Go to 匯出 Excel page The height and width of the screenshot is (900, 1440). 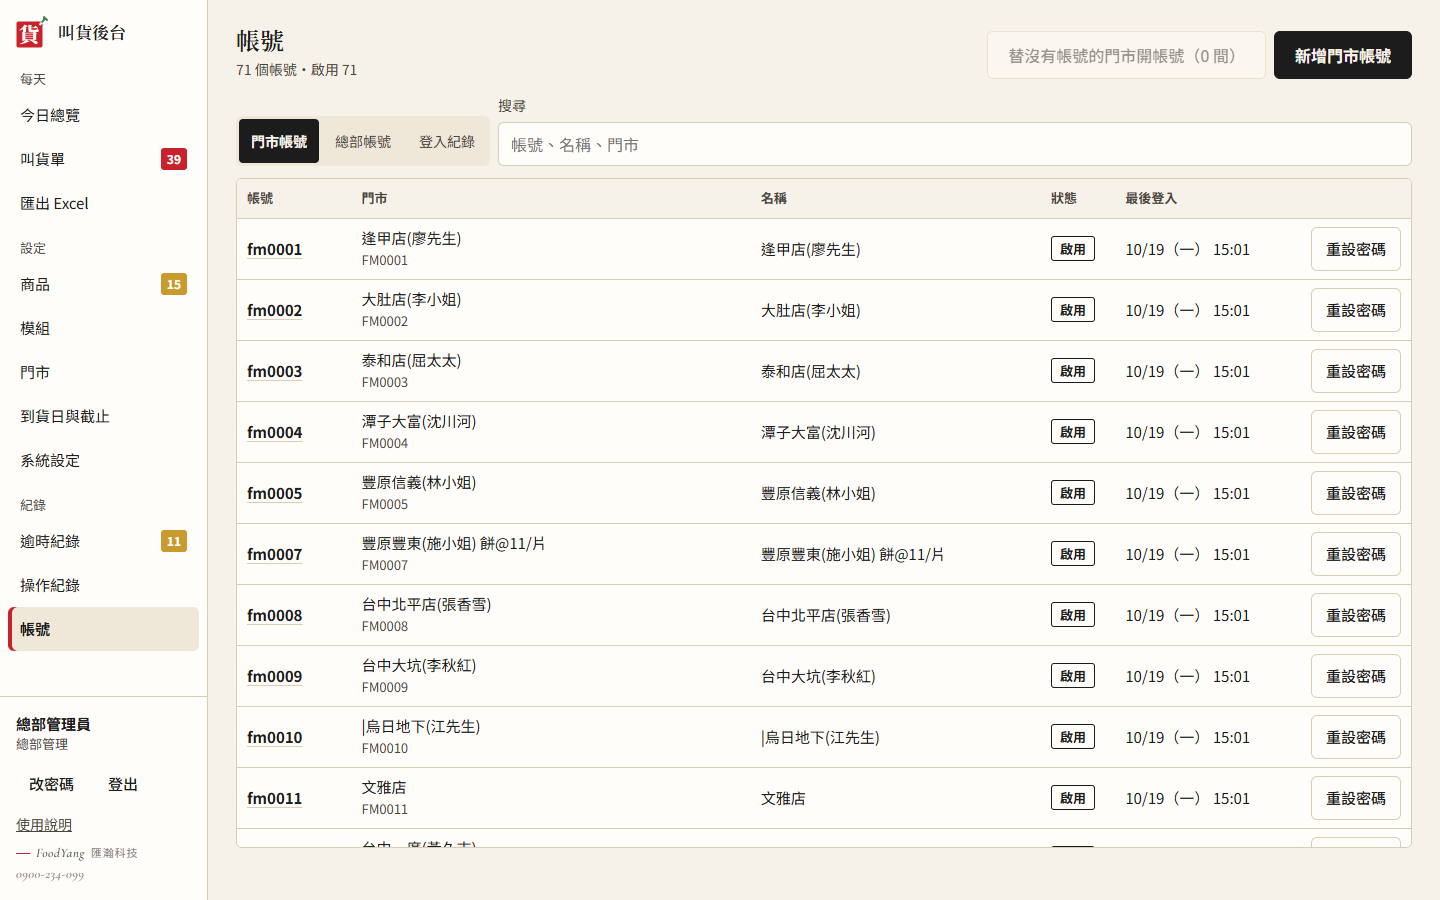103,203
